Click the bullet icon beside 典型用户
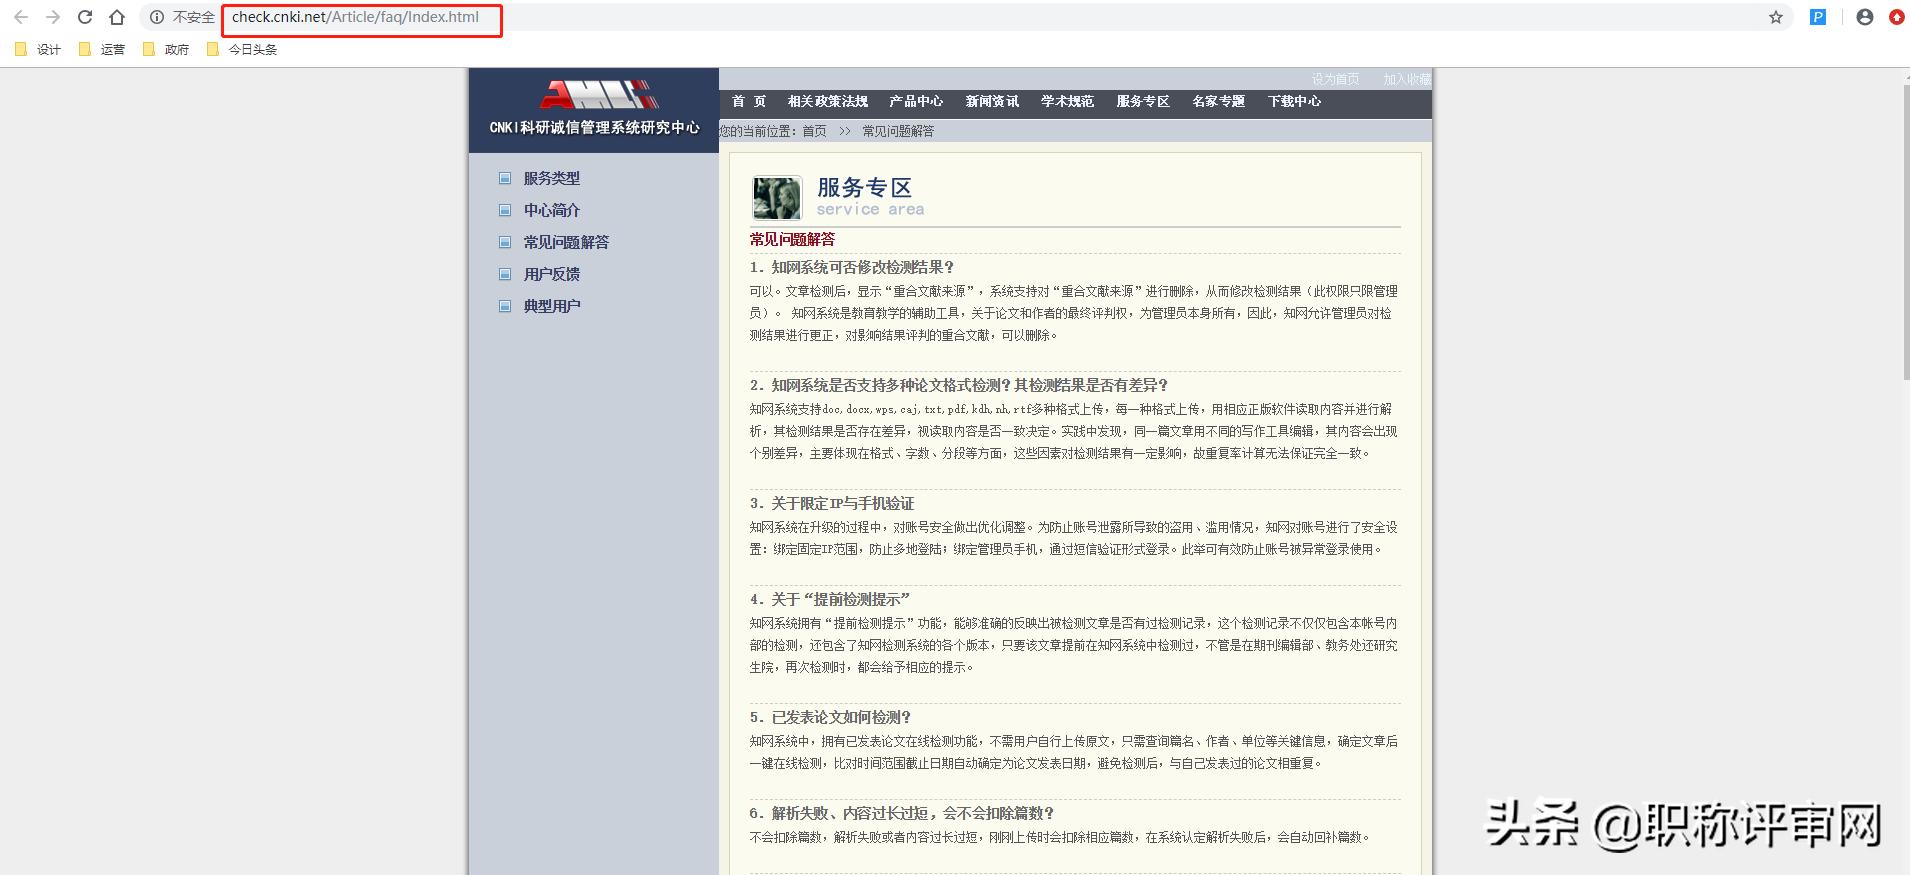The width and height of the screenshot is (1910, 875). point(505,306)
